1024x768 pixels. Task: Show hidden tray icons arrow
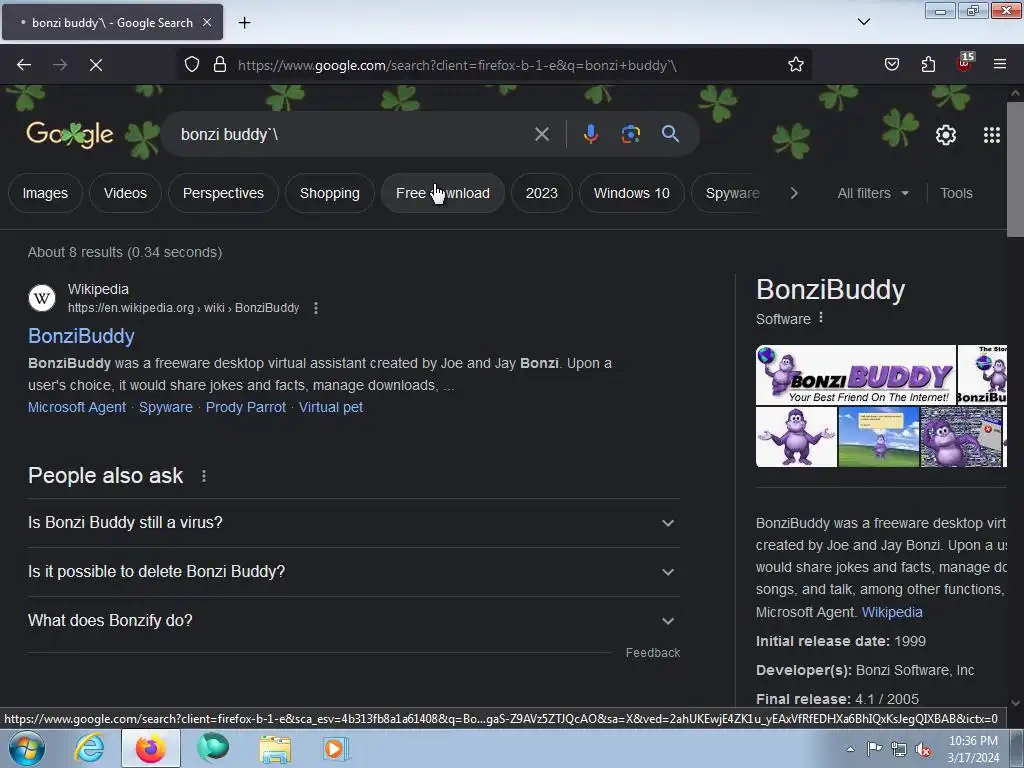pyautogui.click(x=850, y=749)
